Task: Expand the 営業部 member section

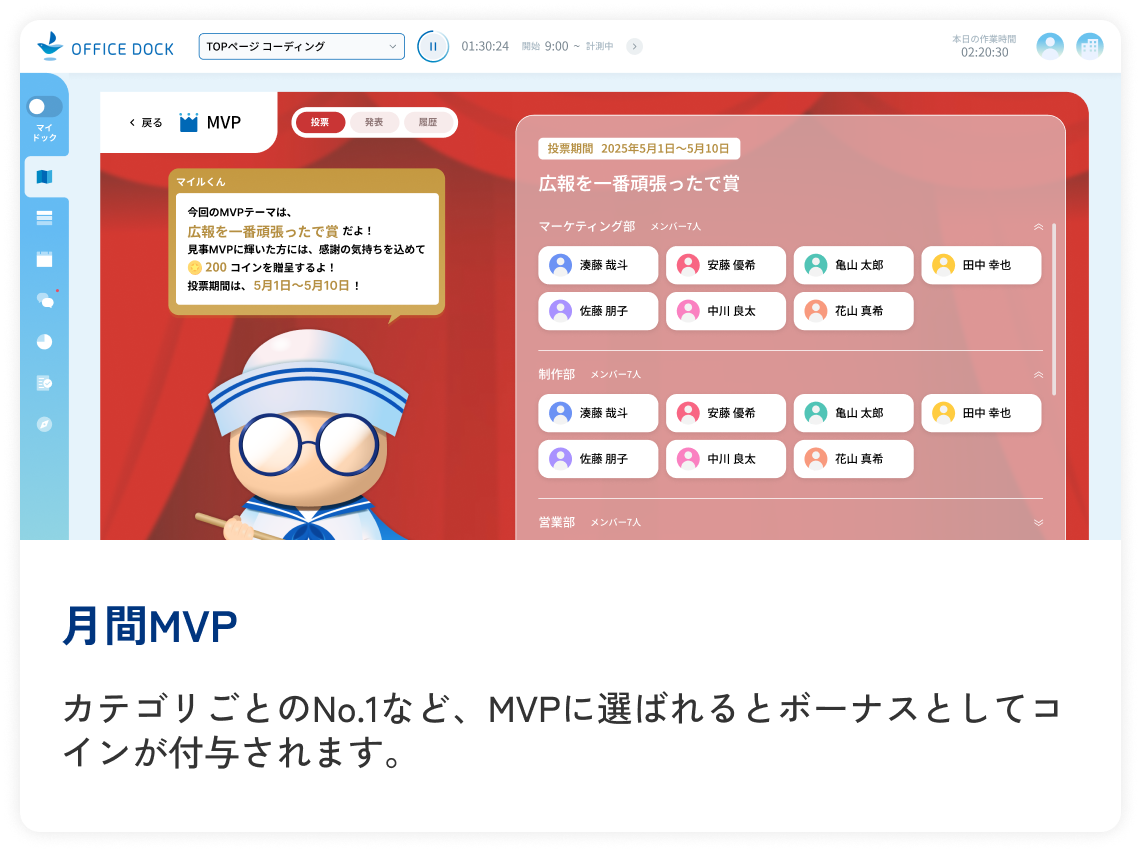Action: (1038, 522)
